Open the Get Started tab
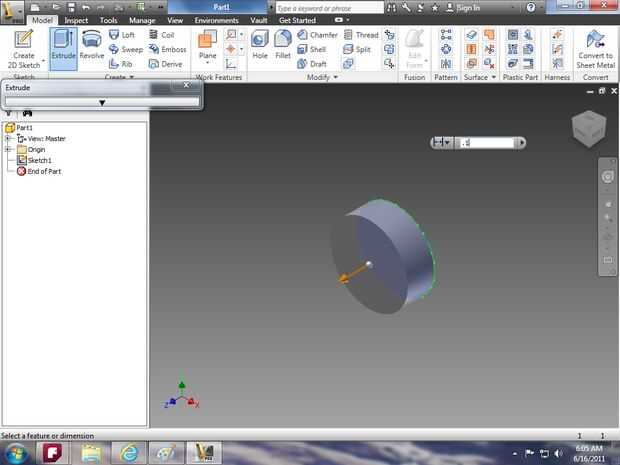Screen dimensions: 620x465 click(297, 20)
